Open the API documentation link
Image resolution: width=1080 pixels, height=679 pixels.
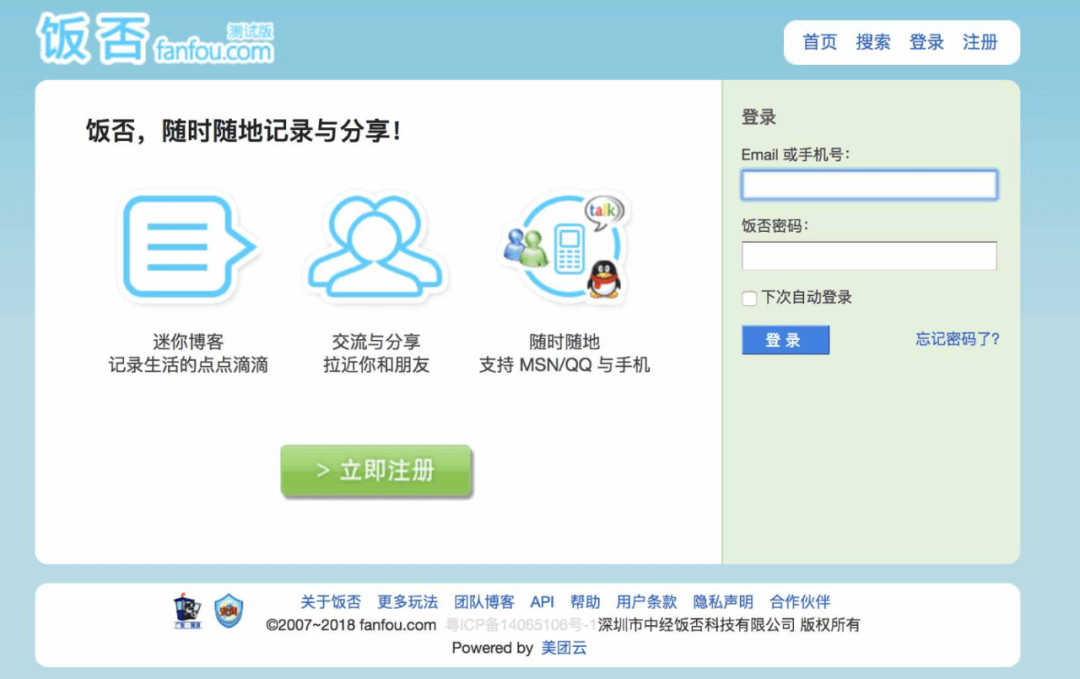[x=542, y=601]
